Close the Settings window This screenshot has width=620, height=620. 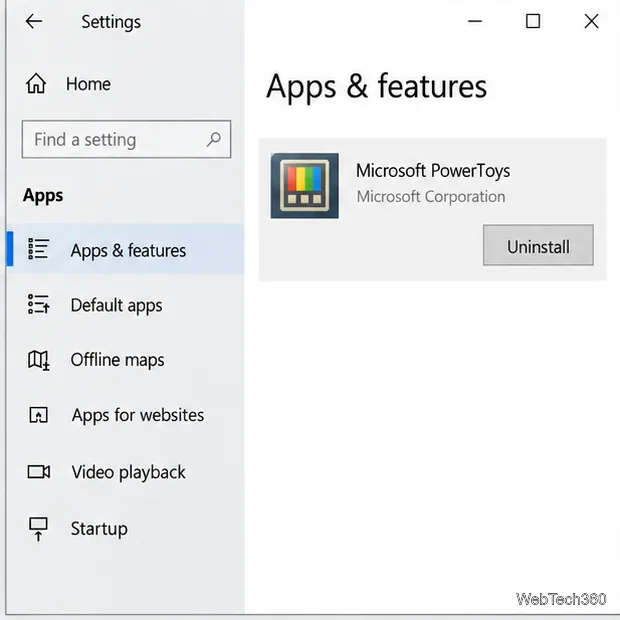[592, 21]
